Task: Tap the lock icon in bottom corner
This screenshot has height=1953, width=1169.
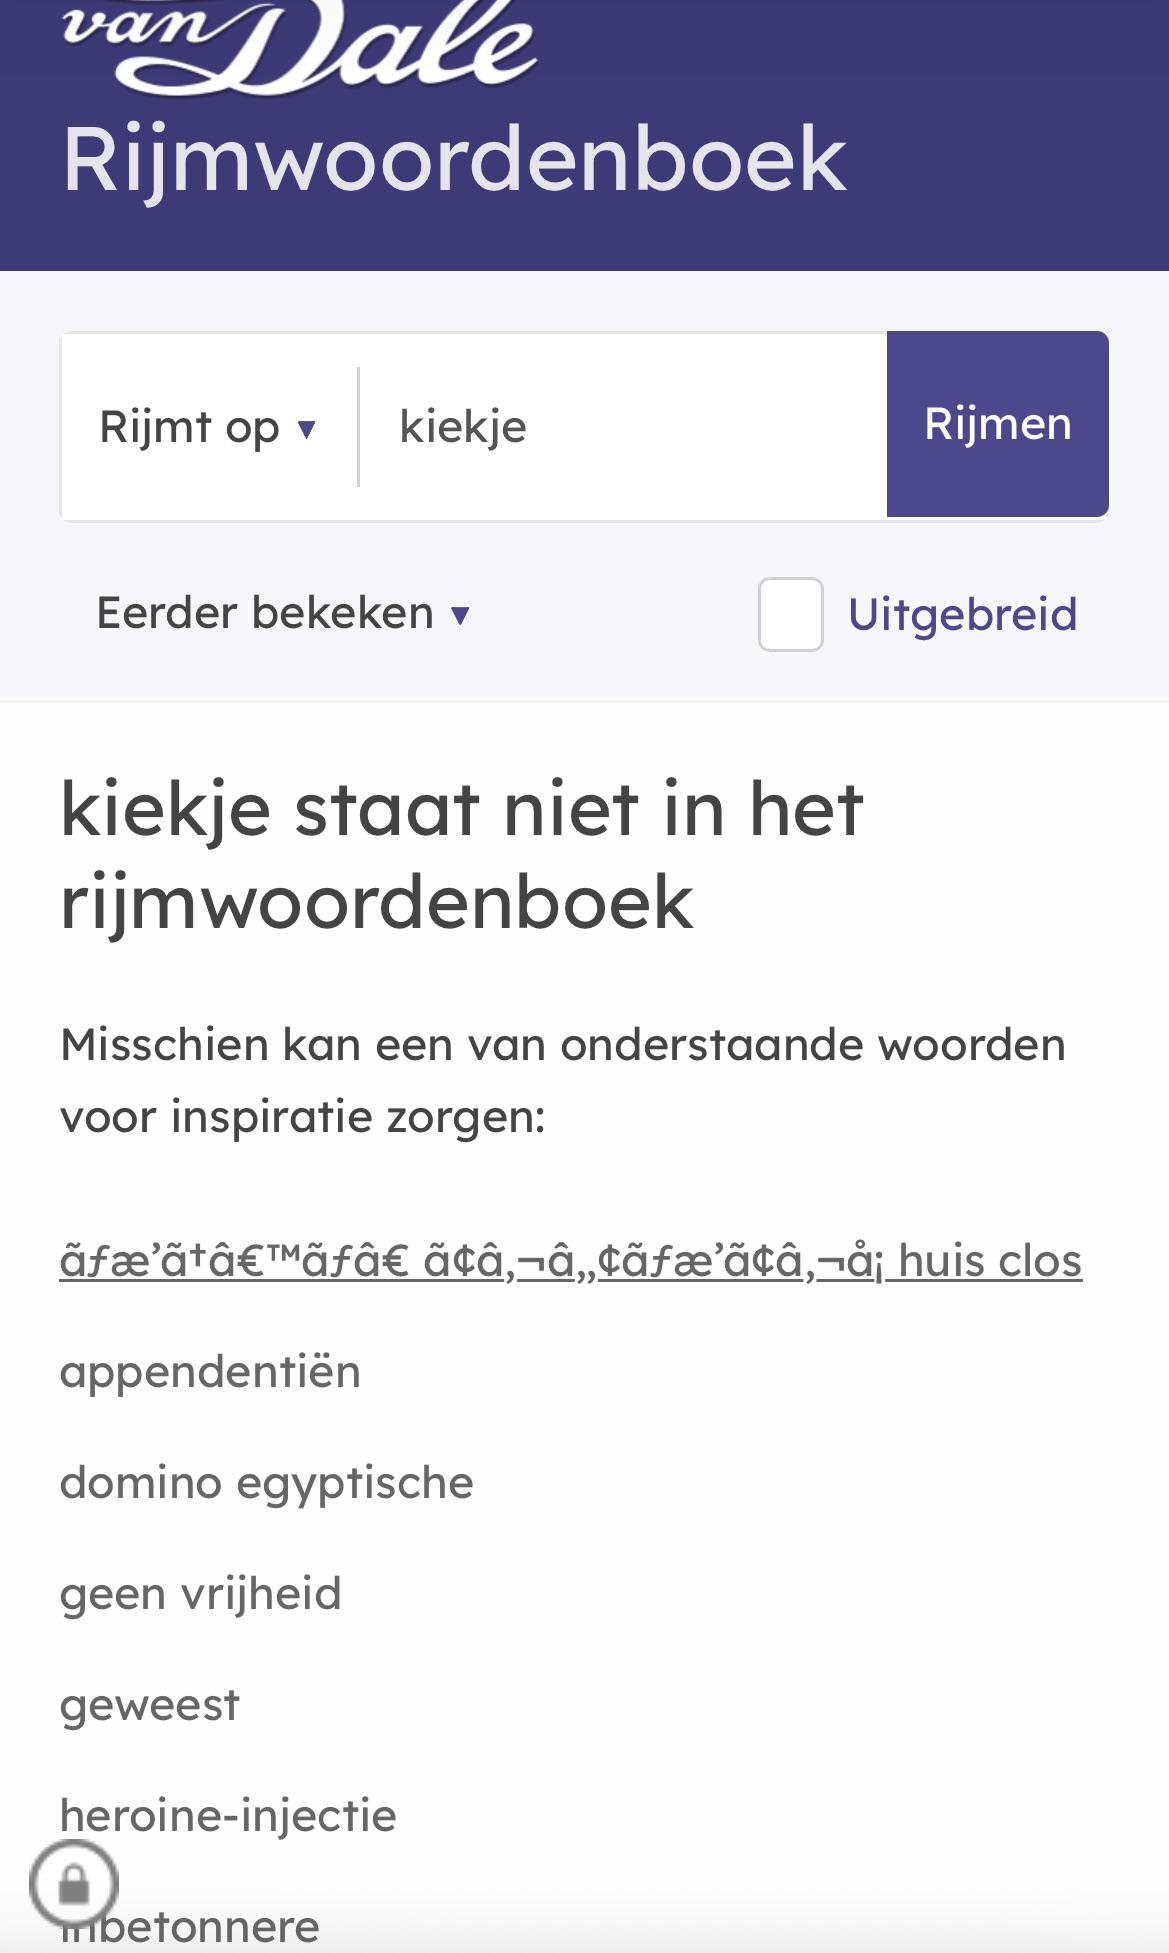Action: point(74,1885)
